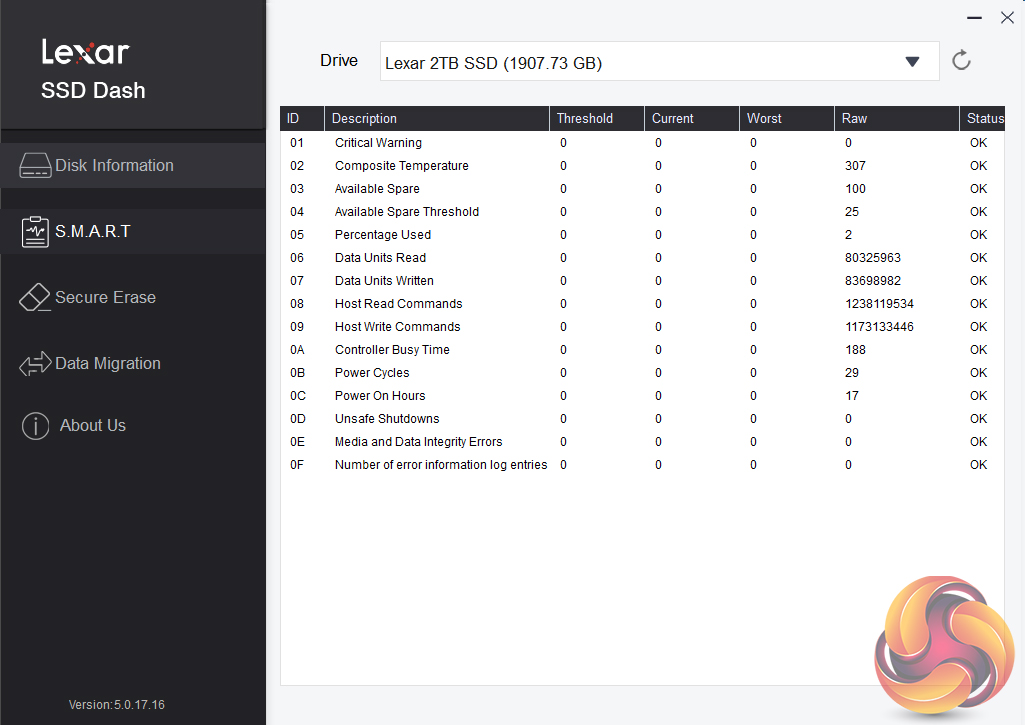The height and width of the screenshot is (725, 1025).
Task: Switch to the S.M.A.R.T section
Action: coord(133,231)
